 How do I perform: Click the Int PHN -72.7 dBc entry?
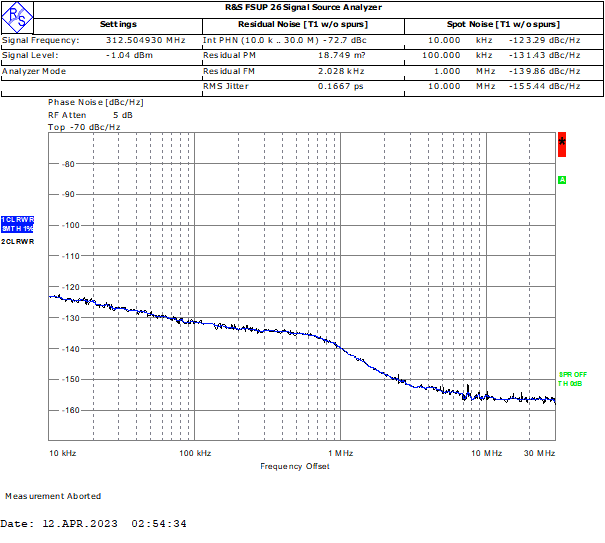pos(285,40)
